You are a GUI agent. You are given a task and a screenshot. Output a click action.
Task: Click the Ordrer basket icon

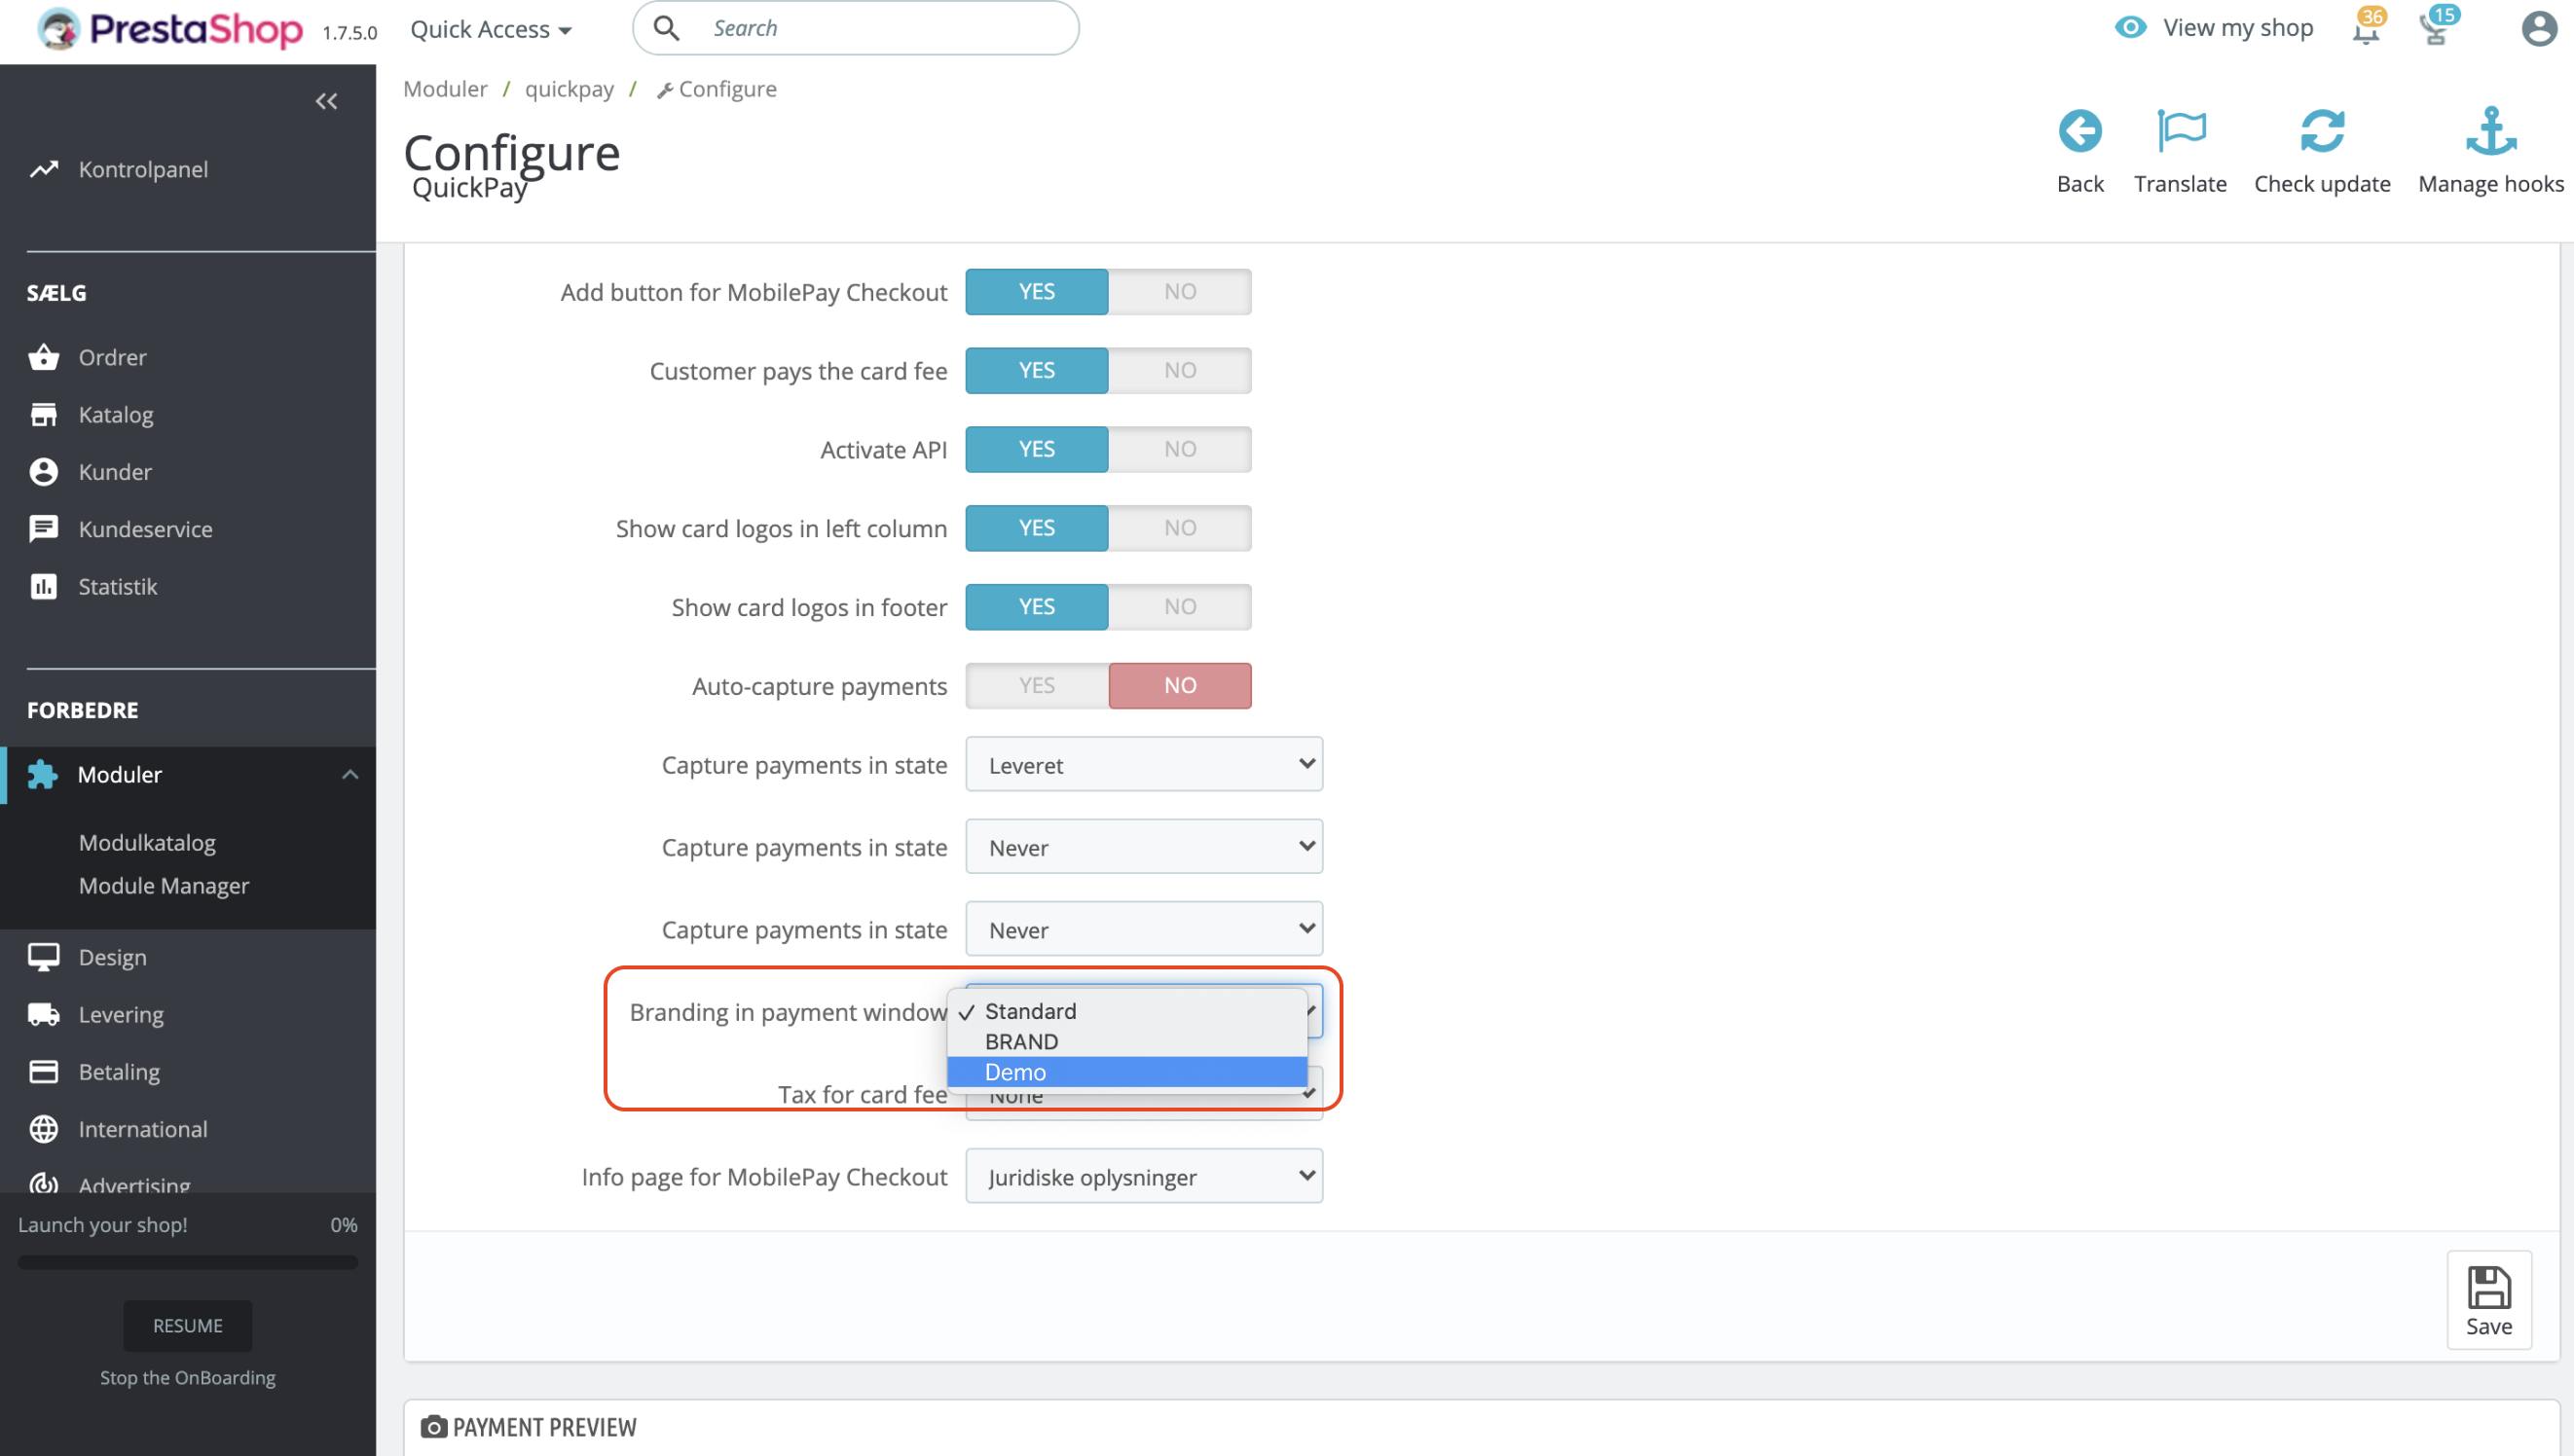click(43, 357)
